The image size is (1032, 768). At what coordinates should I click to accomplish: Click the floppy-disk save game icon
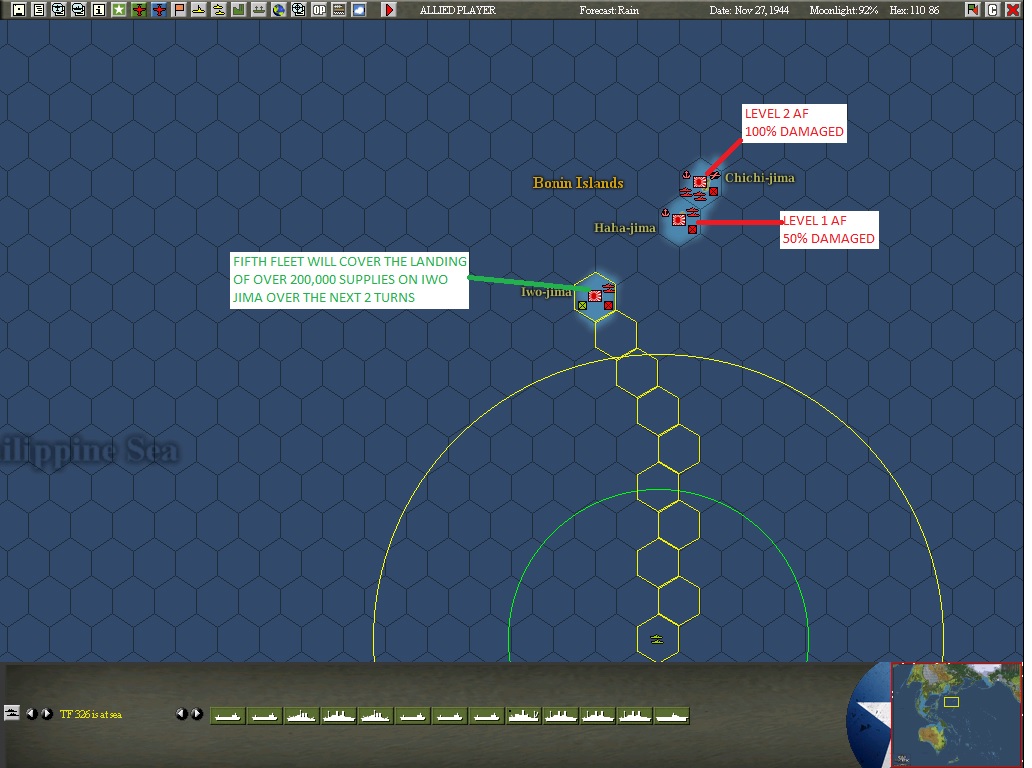pos(19,10)
